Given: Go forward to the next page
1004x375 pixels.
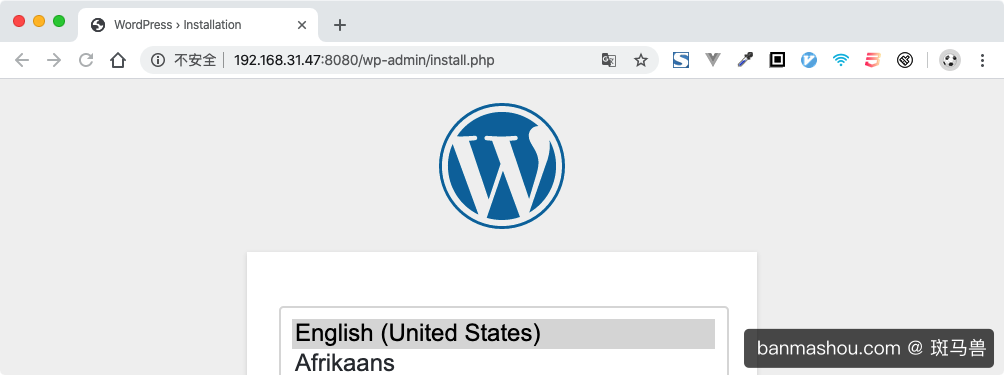Looking at the screenshot, I should 54,60.
